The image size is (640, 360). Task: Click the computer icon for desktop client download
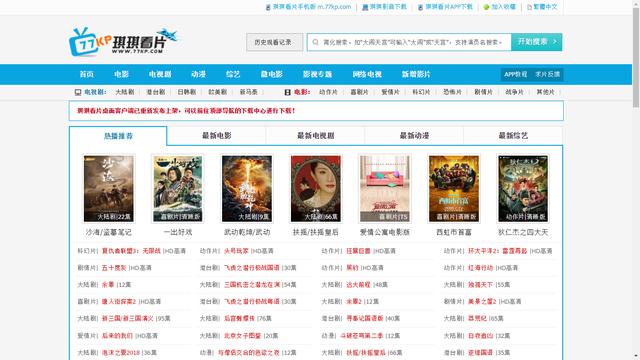[x=365, y=7]
